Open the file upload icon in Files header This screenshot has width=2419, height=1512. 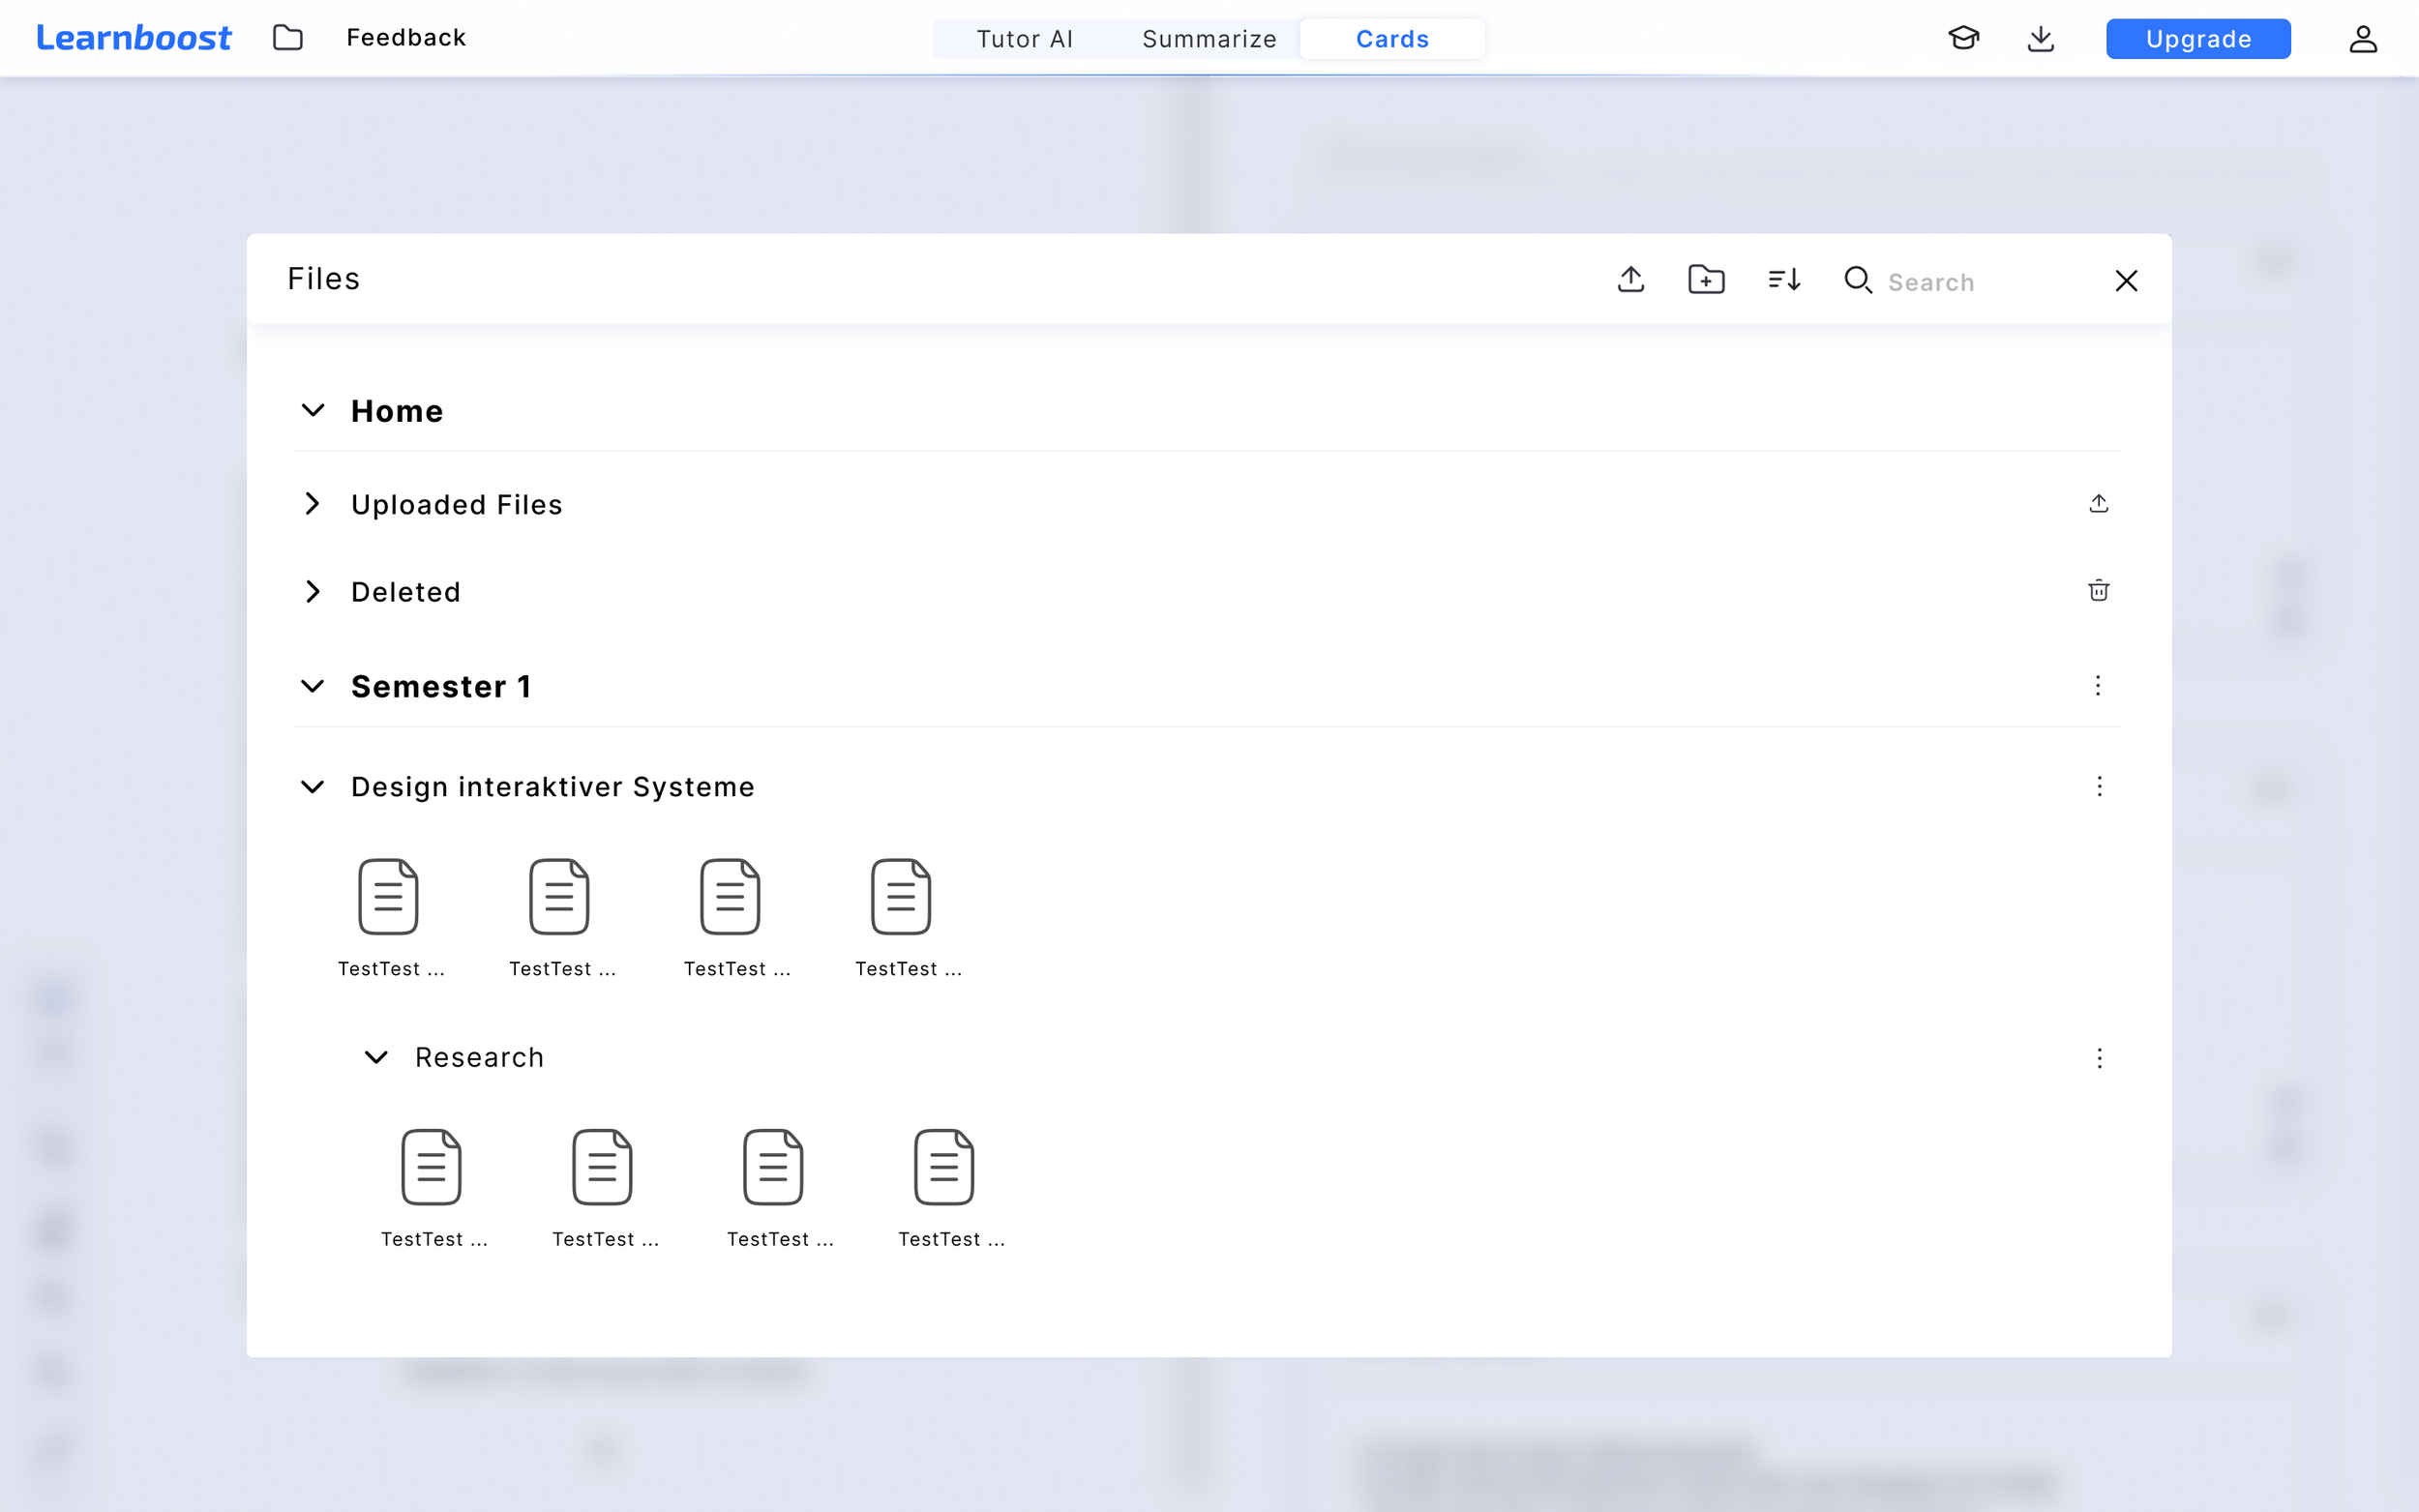(x=1629, y=280)
